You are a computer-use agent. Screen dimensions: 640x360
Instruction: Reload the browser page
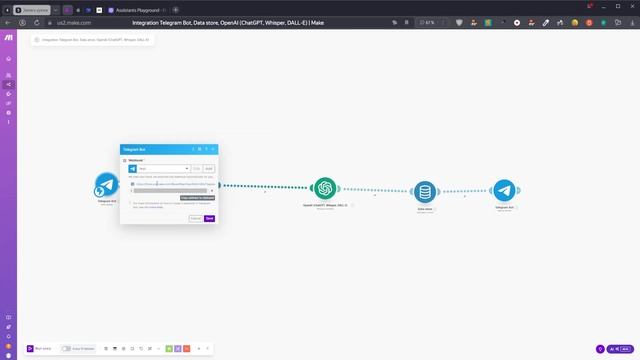[x=37, y=23]
